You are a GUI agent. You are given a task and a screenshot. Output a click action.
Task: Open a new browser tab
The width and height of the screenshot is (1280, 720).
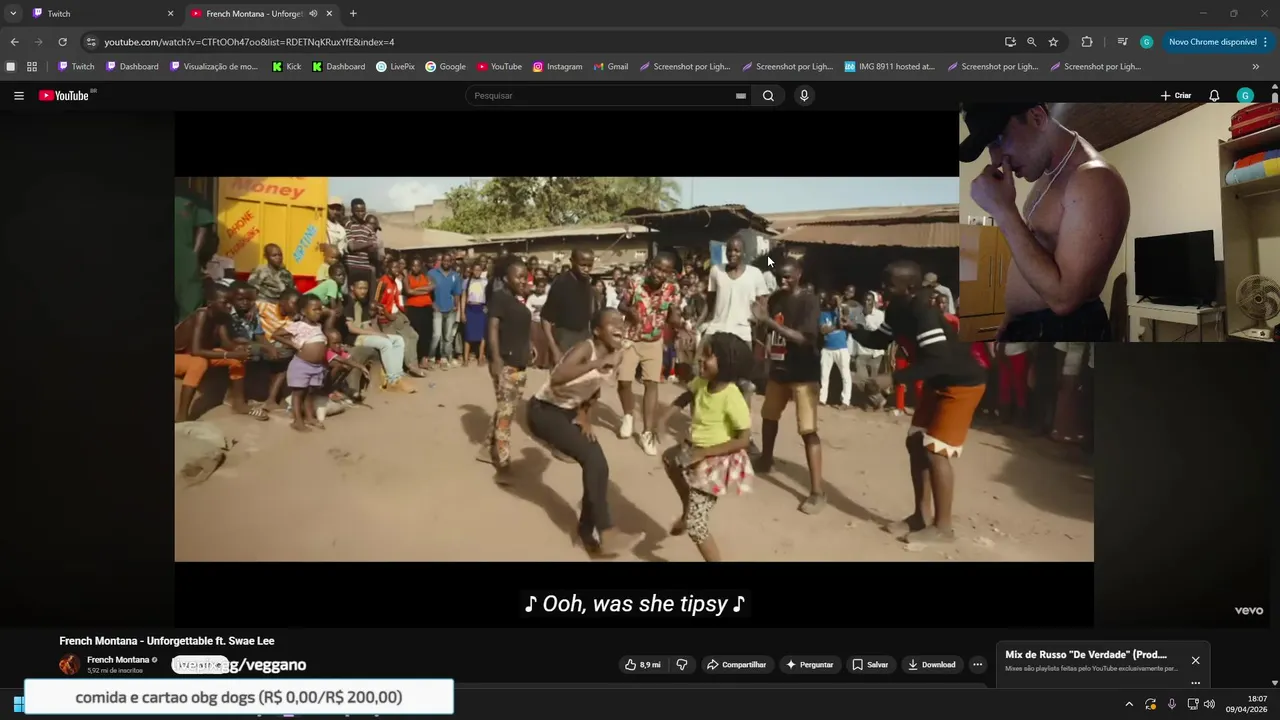353,14
